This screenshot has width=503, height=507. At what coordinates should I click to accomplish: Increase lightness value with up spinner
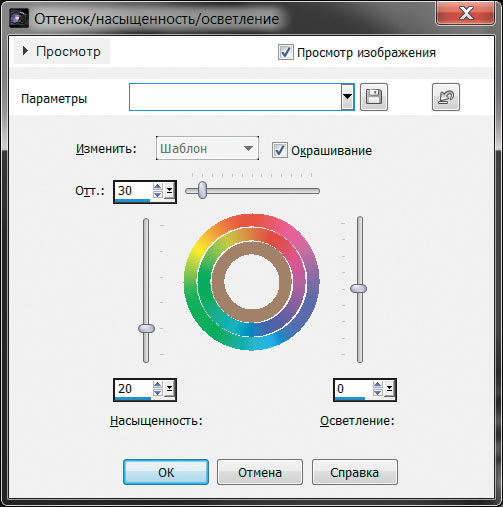(378, 385)
